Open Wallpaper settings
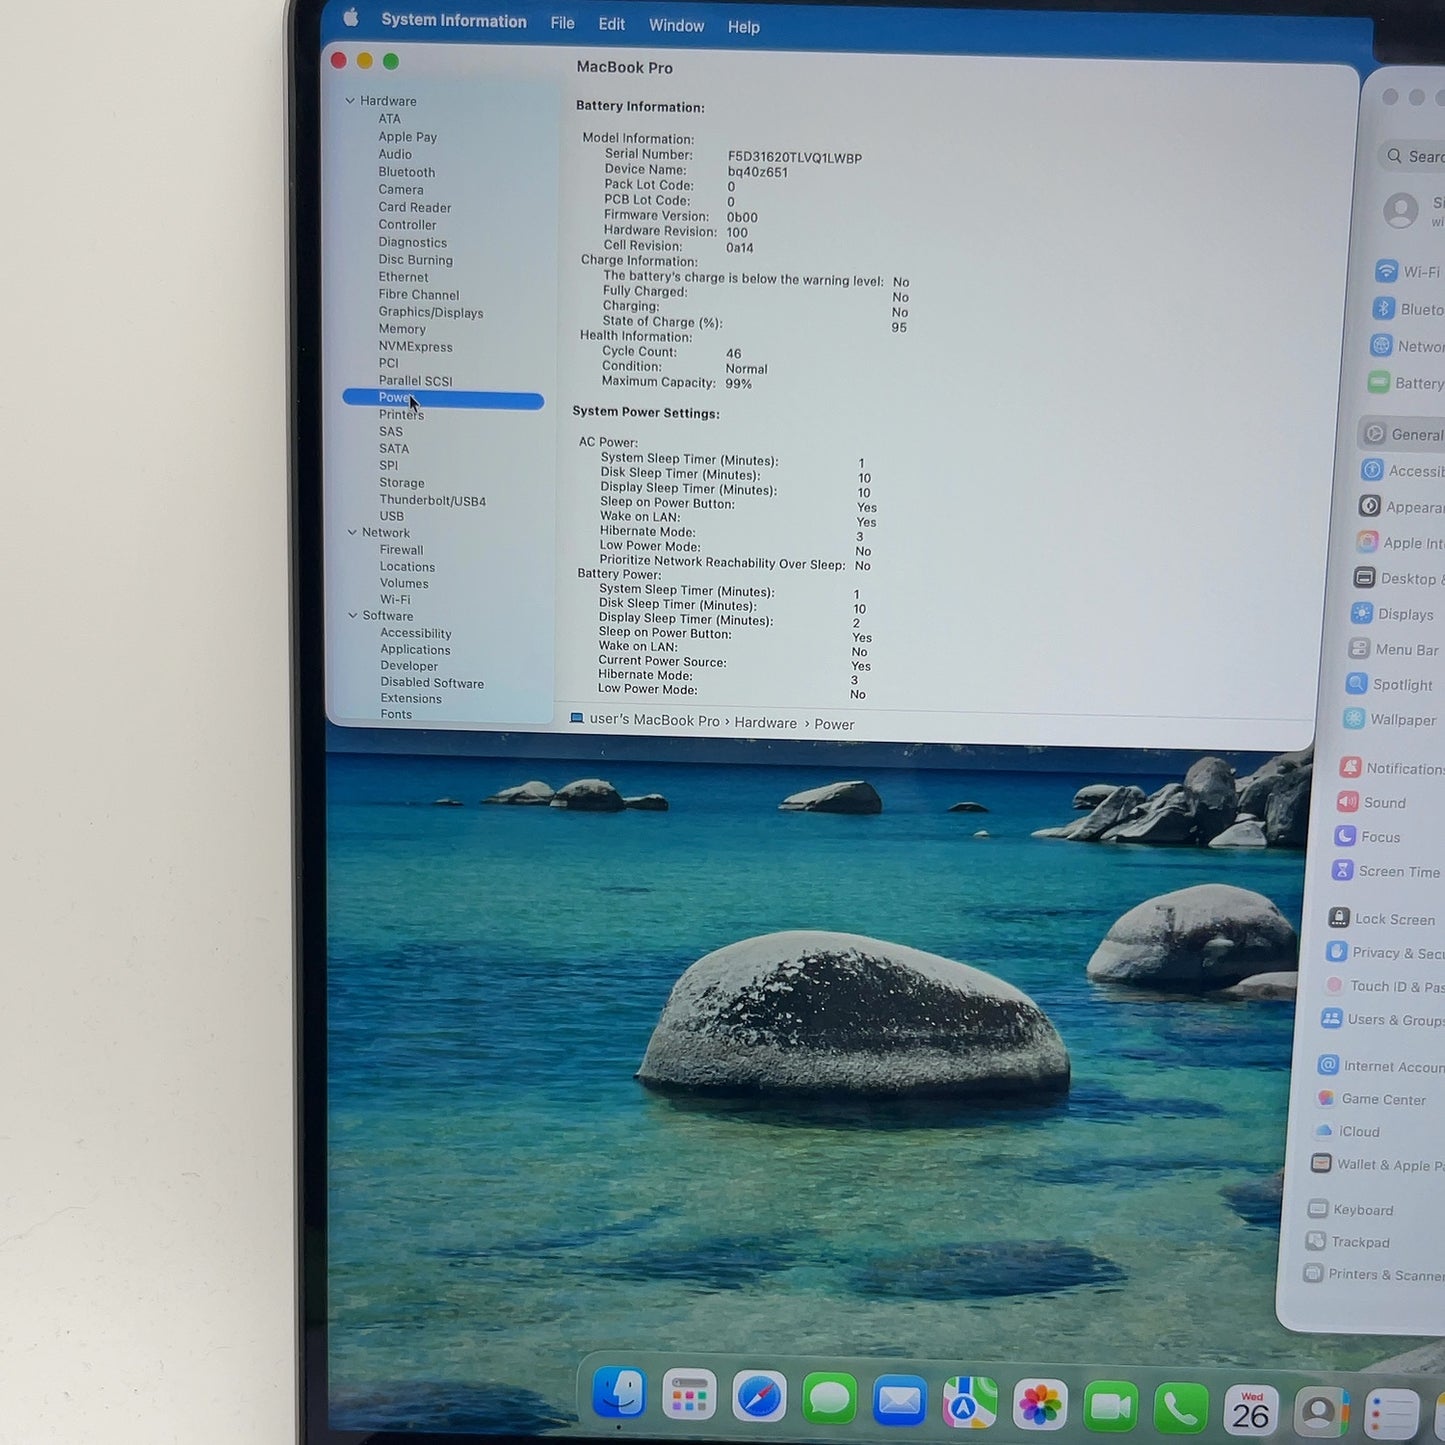Viewport: 1445px width, 1445px height. pos(1390,720)
